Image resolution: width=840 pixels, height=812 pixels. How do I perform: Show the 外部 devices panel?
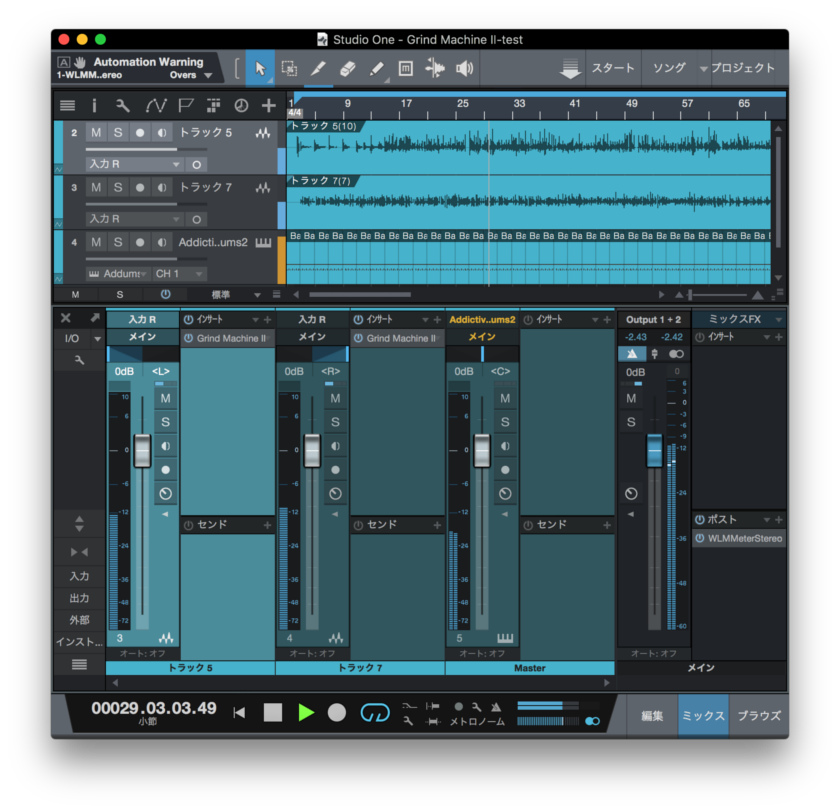pos(79,620)
